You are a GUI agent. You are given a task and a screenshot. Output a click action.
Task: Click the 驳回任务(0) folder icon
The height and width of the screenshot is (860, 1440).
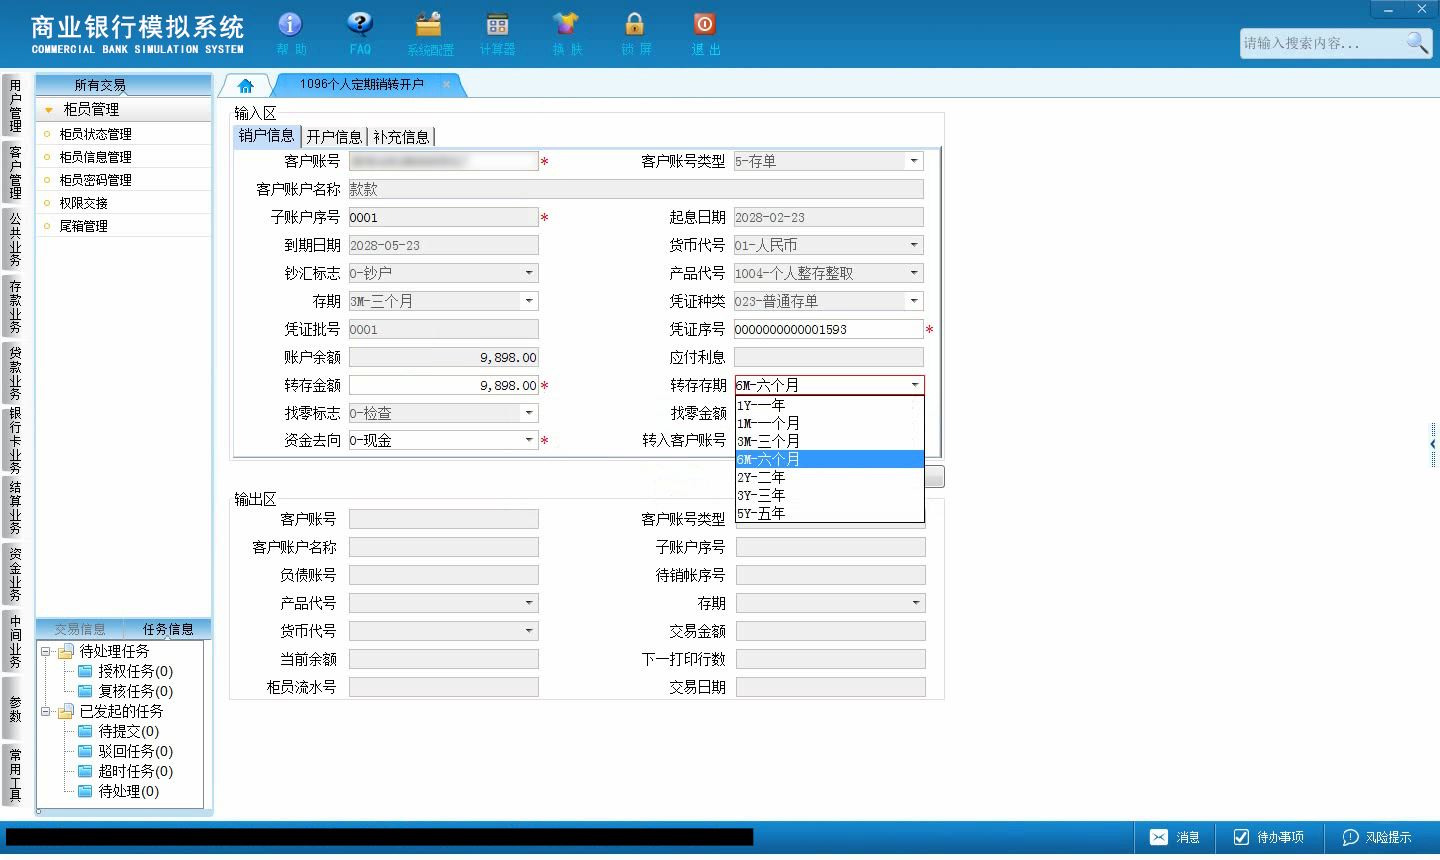pos(86,751)
